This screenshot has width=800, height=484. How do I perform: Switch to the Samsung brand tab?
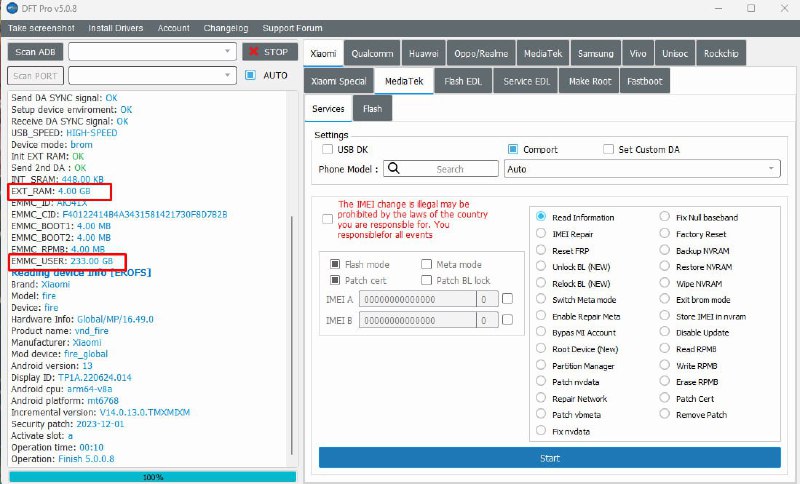pyautogui.click(x=595, y=53)
